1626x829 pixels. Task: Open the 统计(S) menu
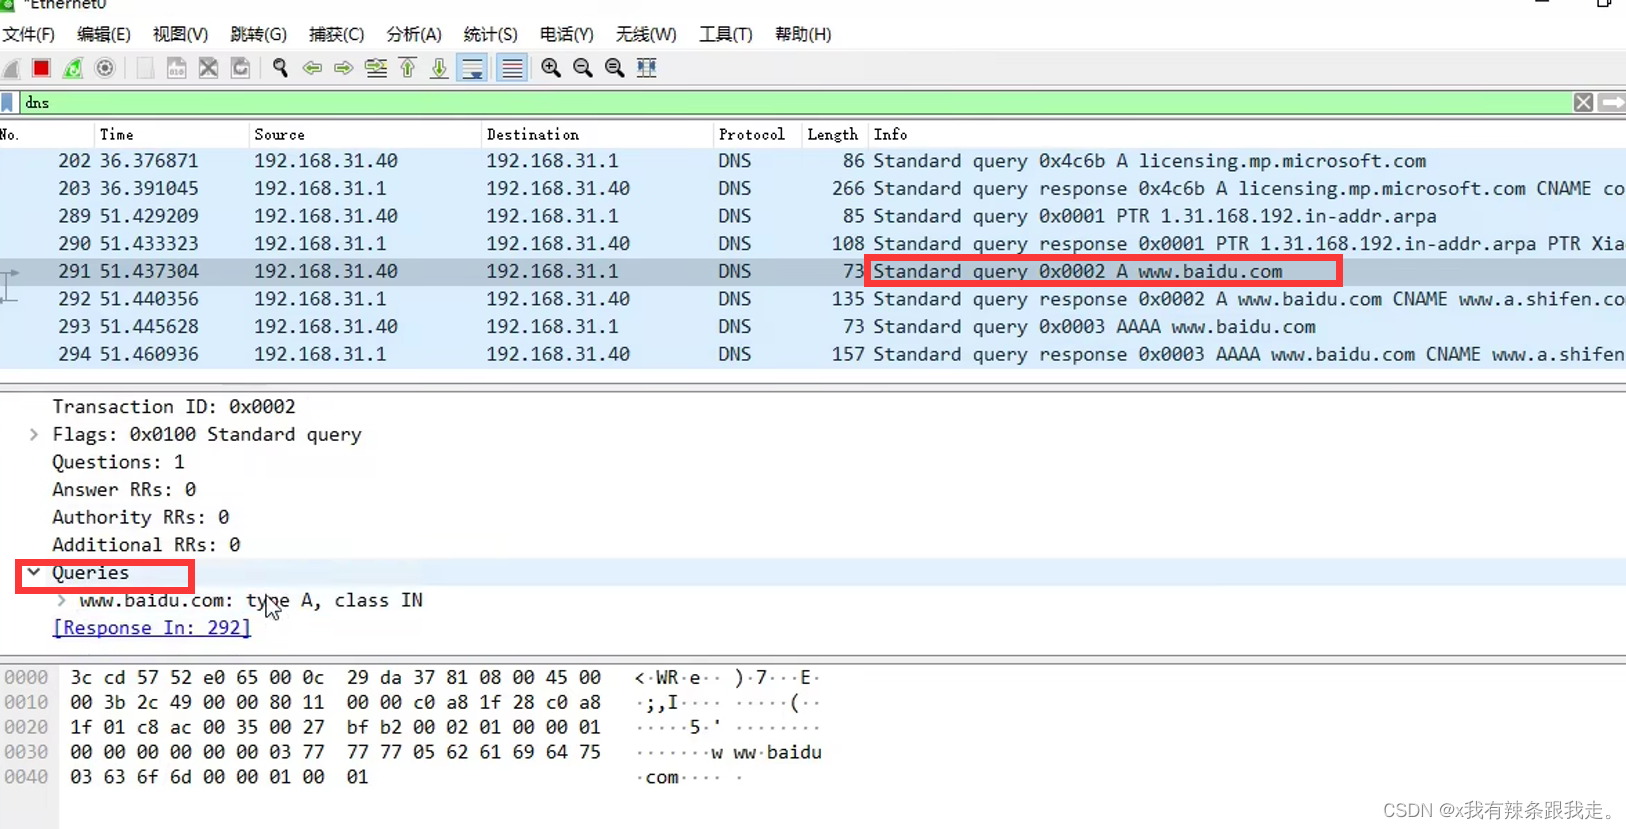click(490, 34)
